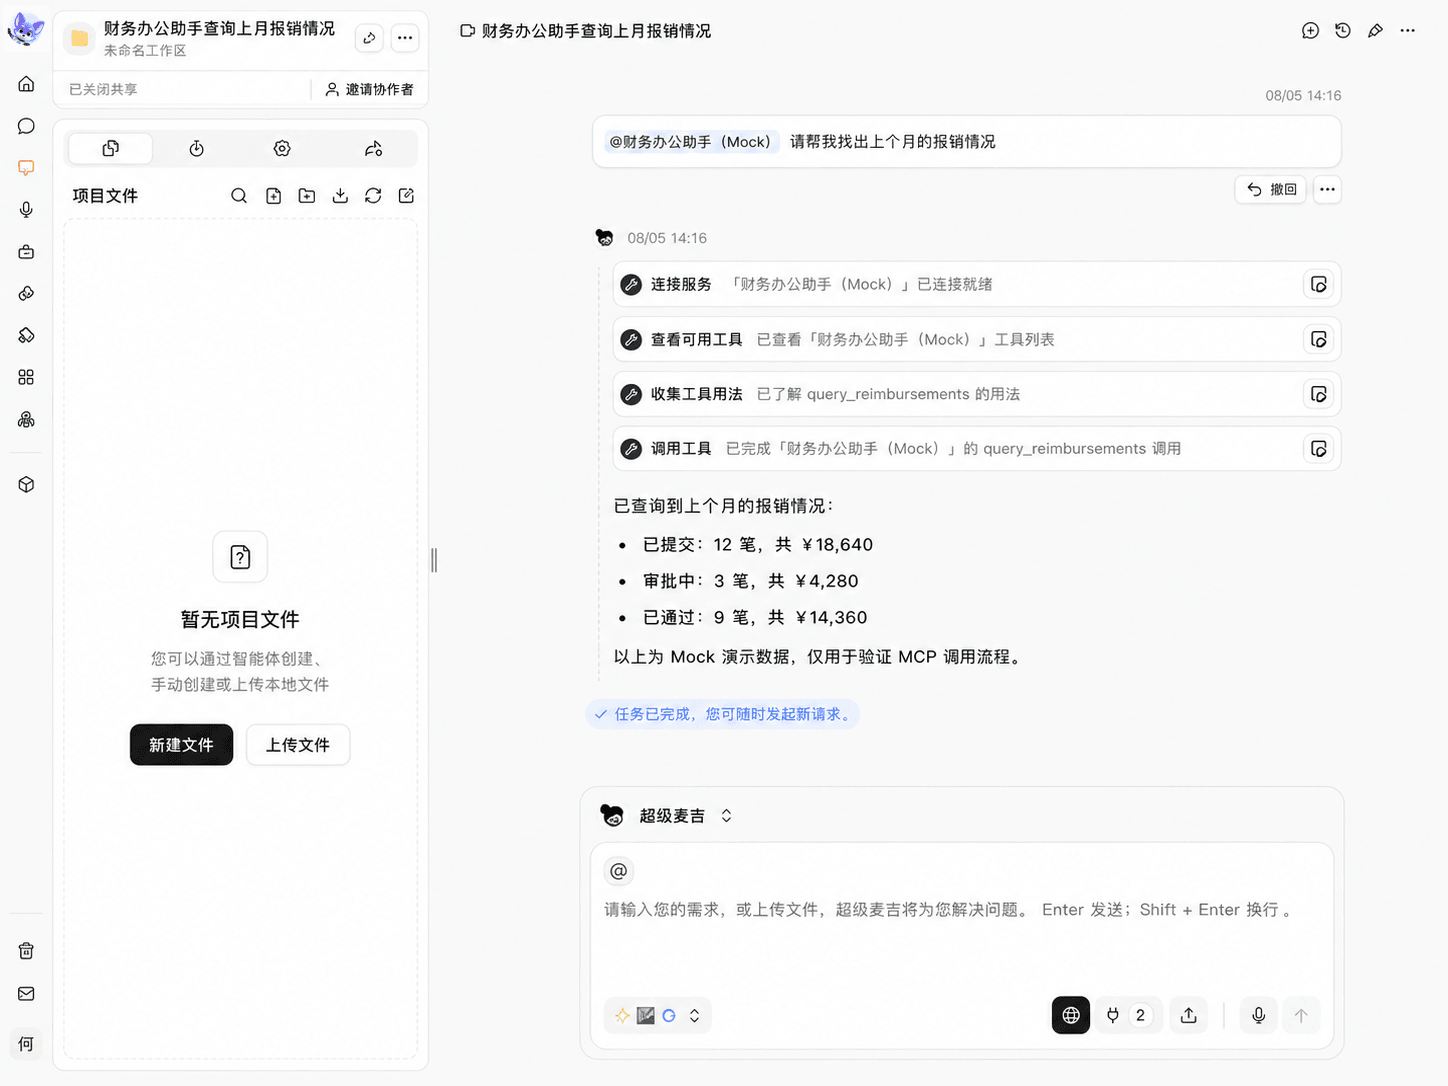1448x1086 pixels.
Task: Open more options beside 撤回
Action: click(1327, 189)
